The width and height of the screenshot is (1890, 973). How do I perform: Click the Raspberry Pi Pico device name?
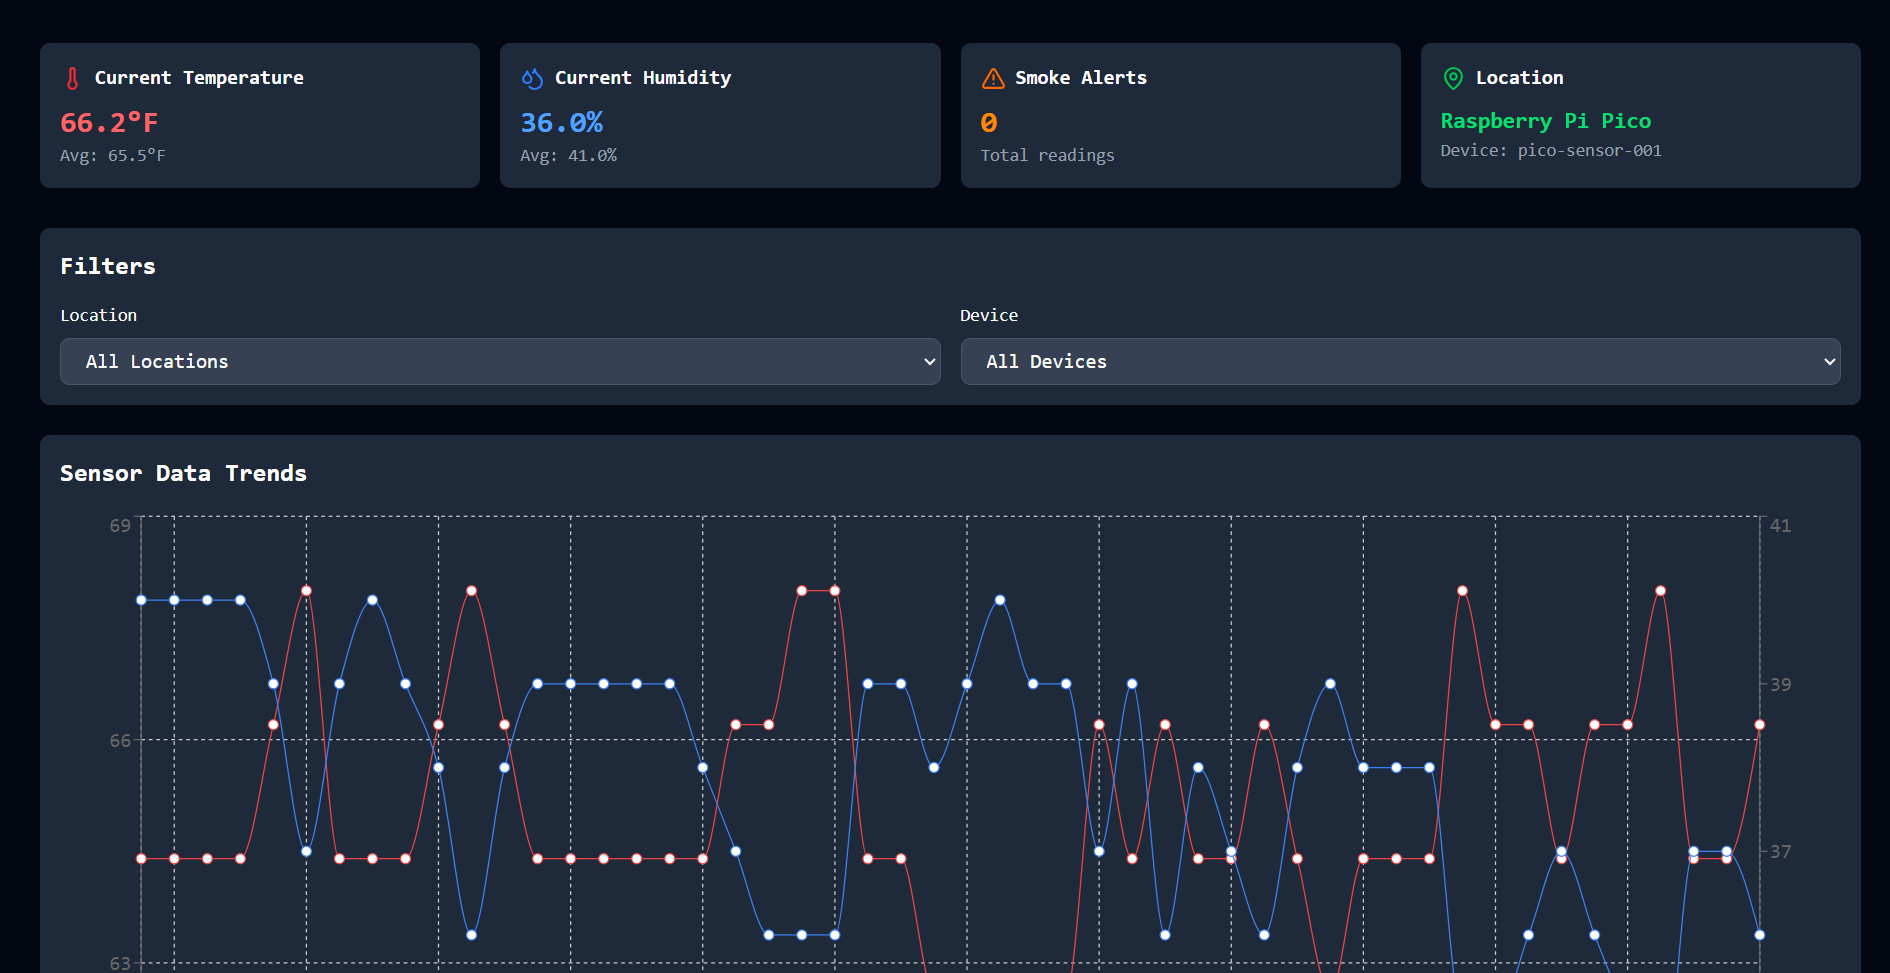1546,120
